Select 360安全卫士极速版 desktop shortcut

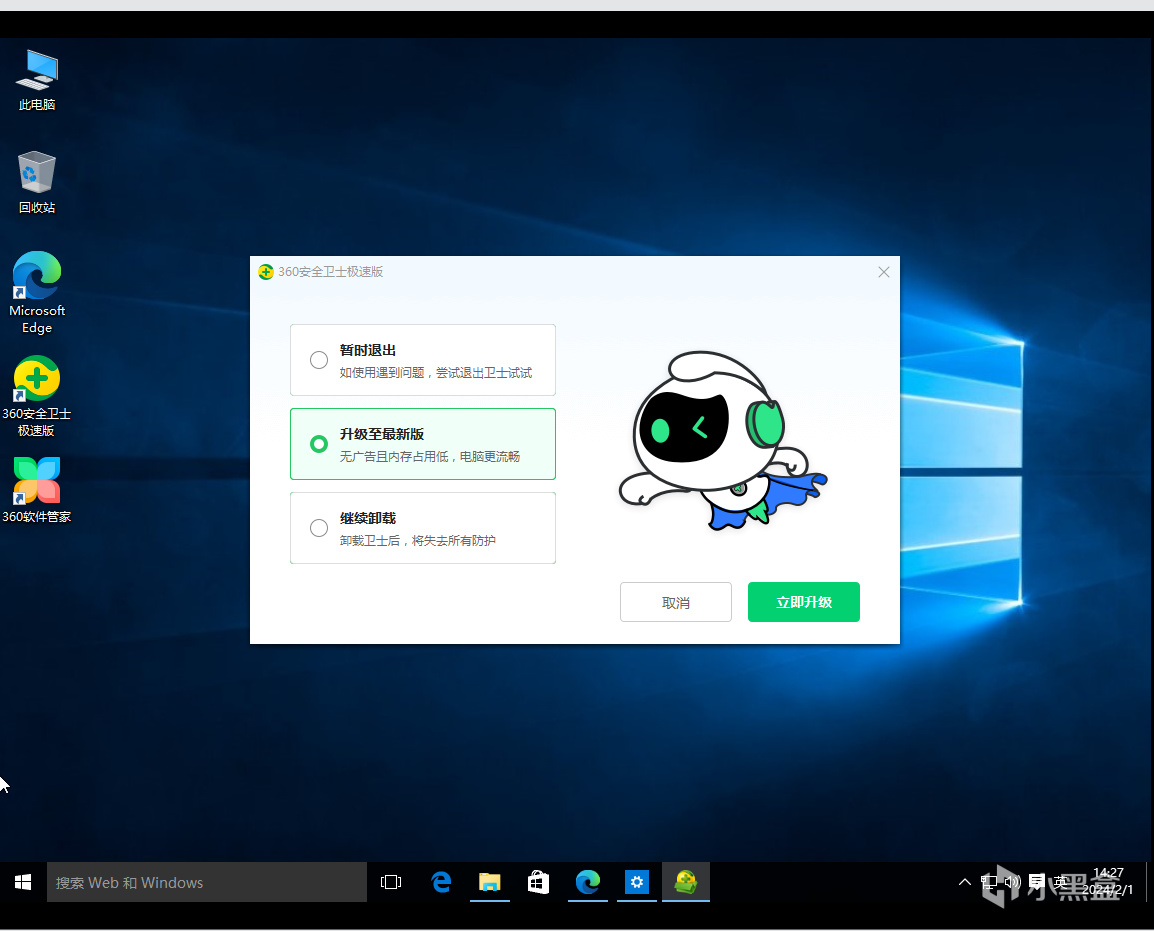(x=37, y=396)
